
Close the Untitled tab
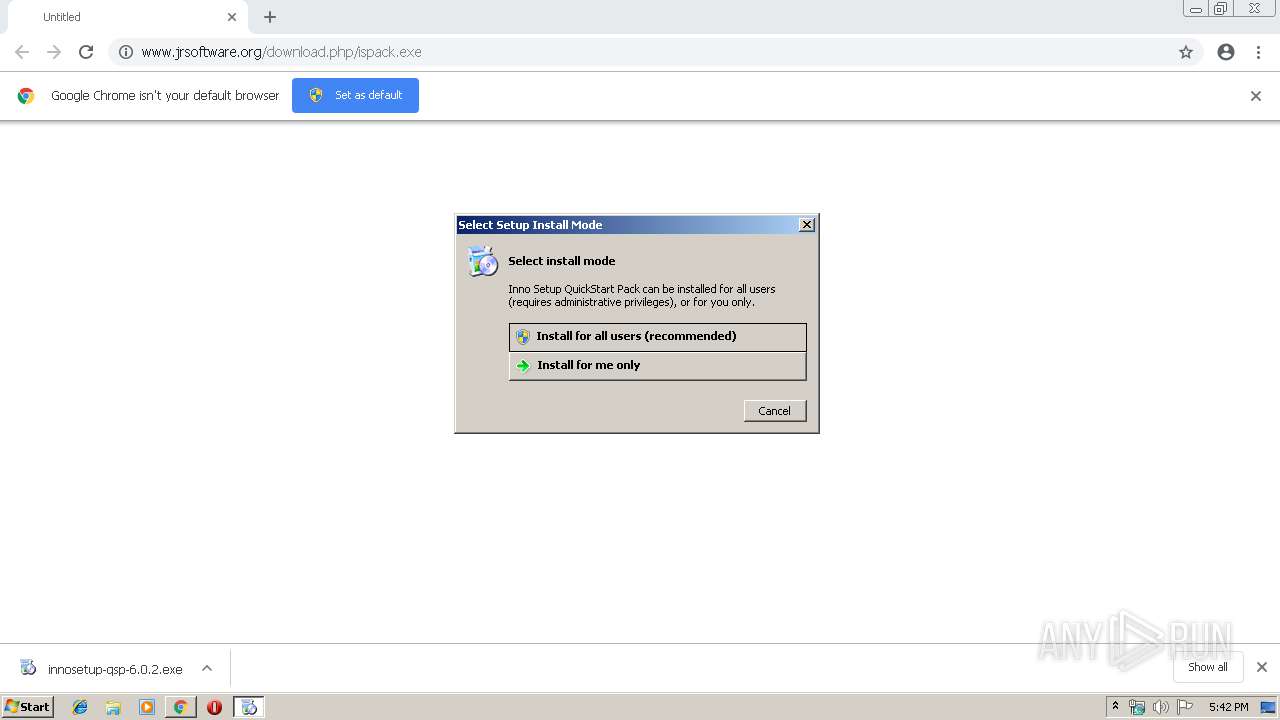[232, 17]
